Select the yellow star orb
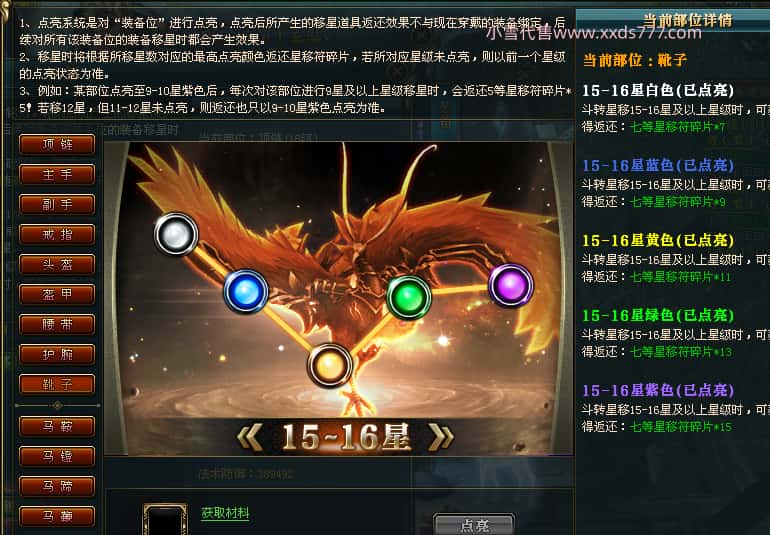The height and width of the screenshot is (535, 770). coord(330,365)
